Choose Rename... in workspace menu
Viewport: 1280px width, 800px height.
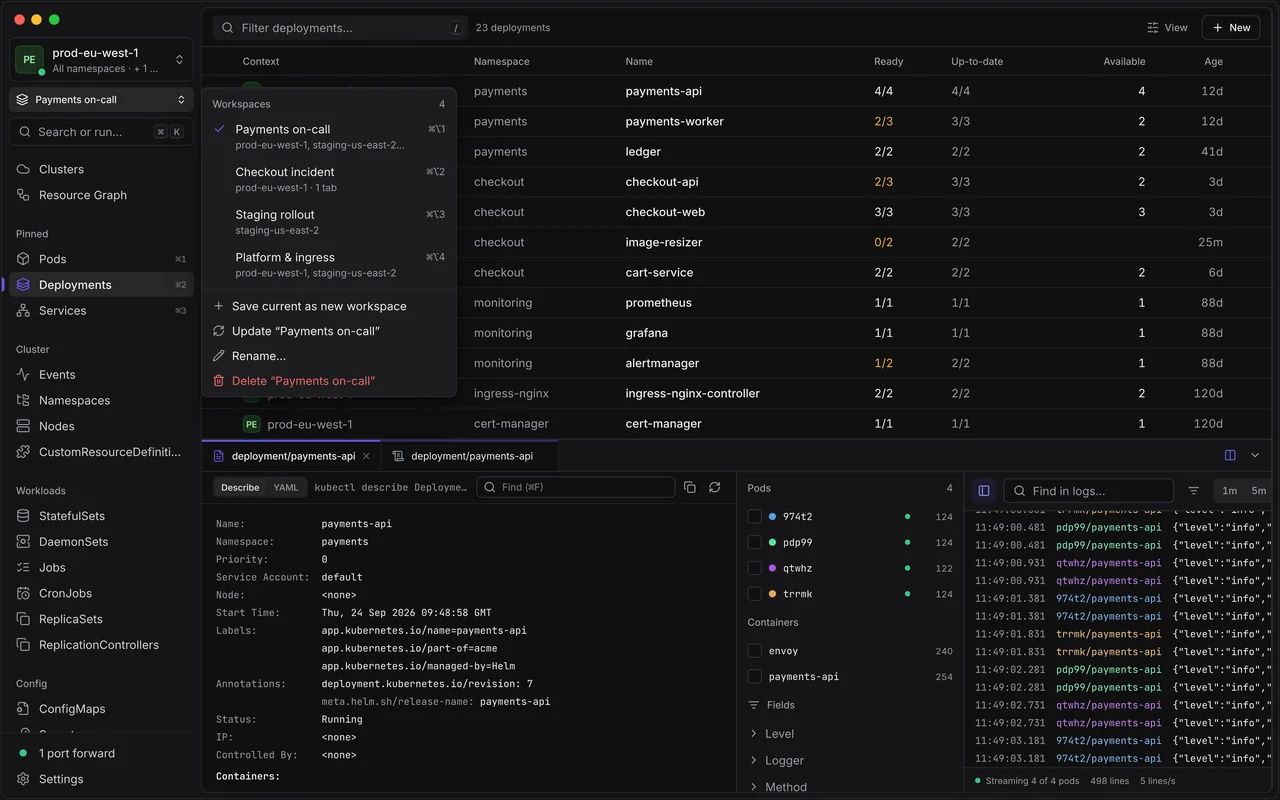point(329,356)
